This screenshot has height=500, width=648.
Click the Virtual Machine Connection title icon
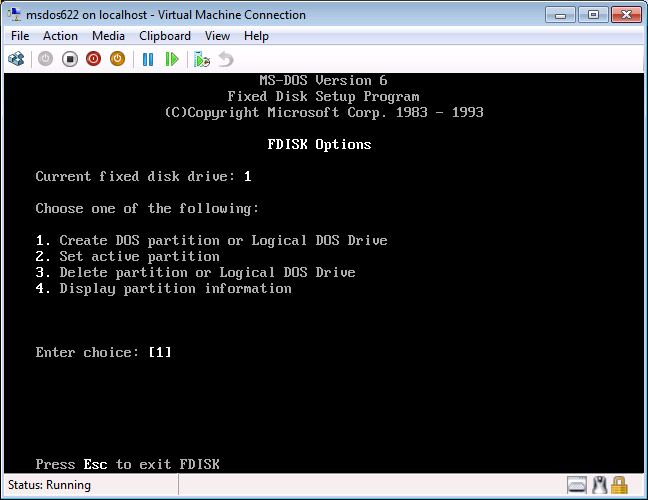(x=14, y=14)
